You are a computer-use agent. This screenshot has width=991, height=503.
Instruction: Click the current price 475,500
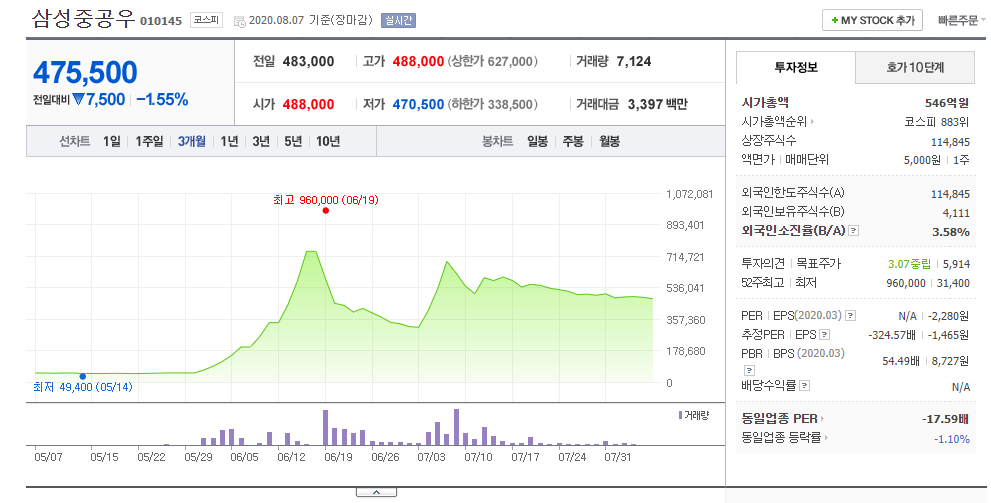pyautogui.click(x=85, y=73)
